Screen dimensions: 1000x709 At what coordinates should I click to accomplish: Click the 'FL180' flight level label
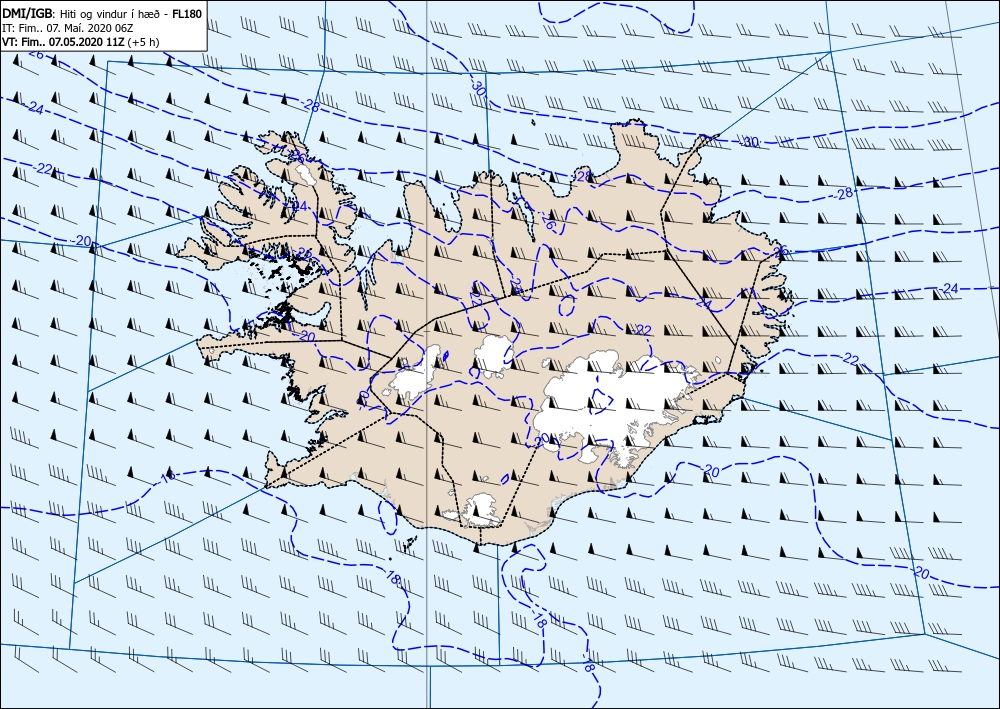tap(187, 14)
